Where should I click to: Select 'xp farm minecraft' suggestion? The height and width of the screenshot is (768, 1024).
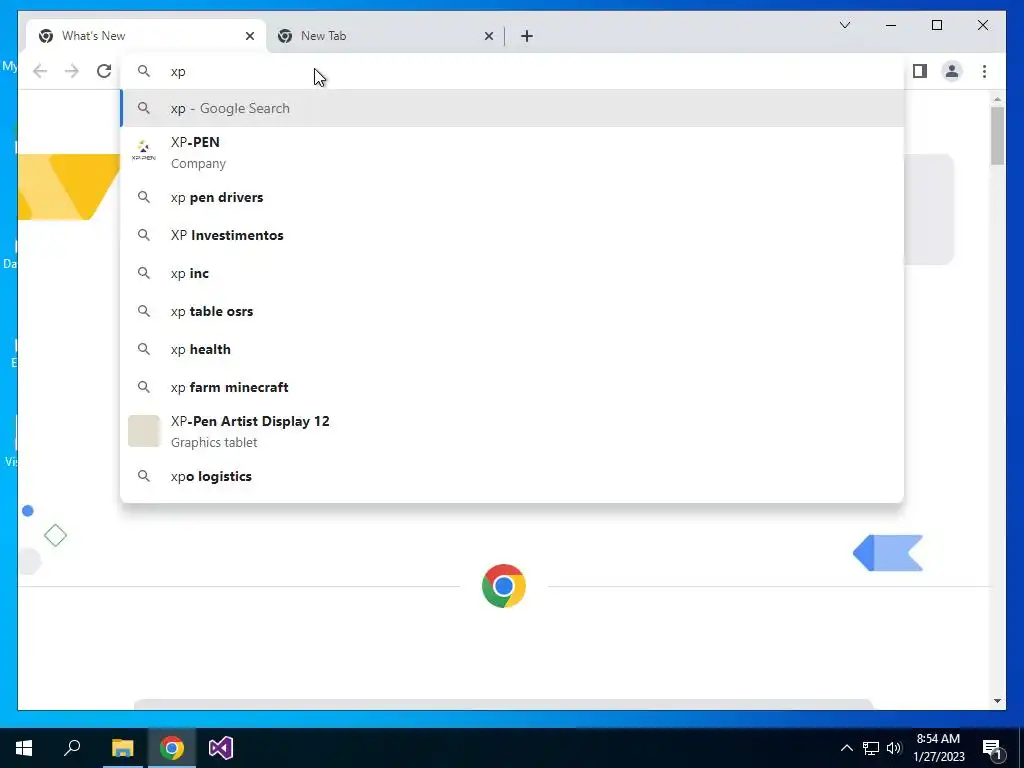[x=512, y=387]
